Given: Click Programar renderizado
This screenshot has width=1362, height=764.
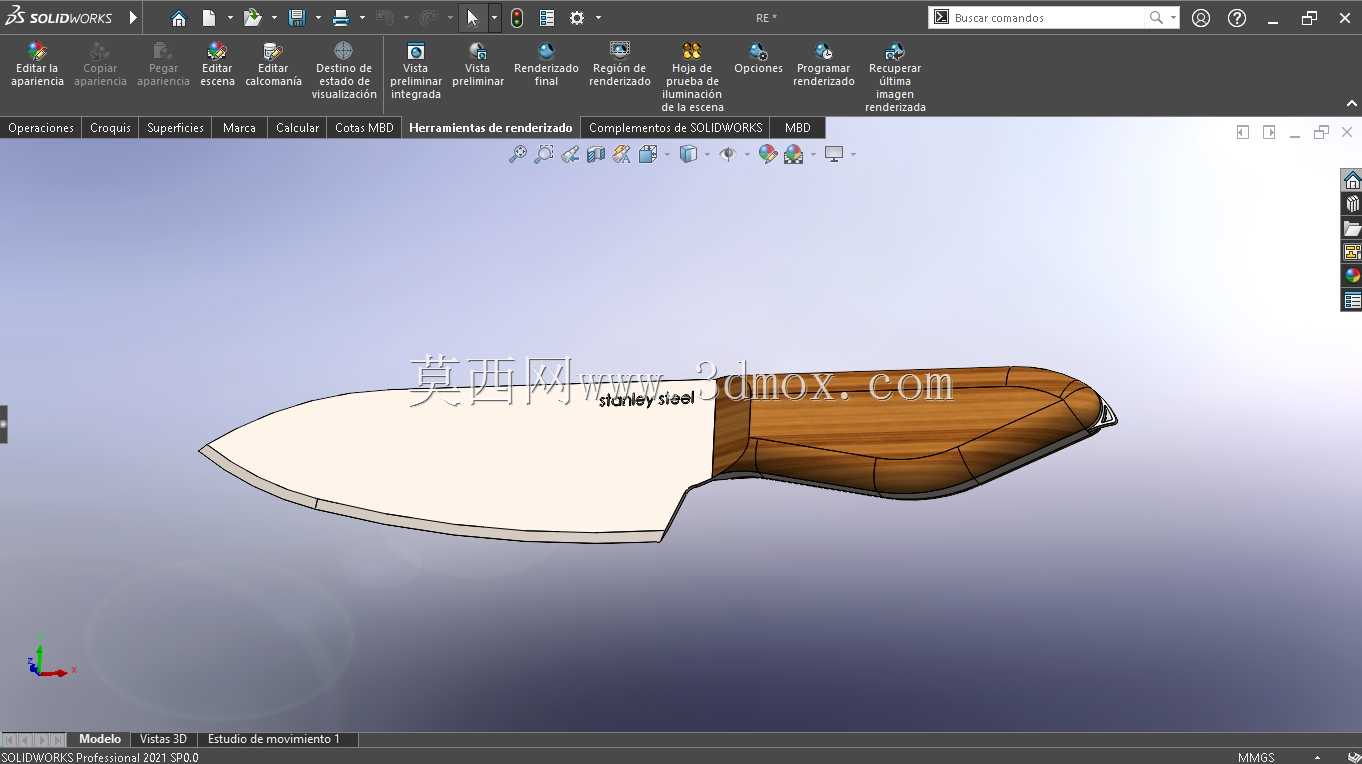Looking at the screenshot, I should 824,65.
